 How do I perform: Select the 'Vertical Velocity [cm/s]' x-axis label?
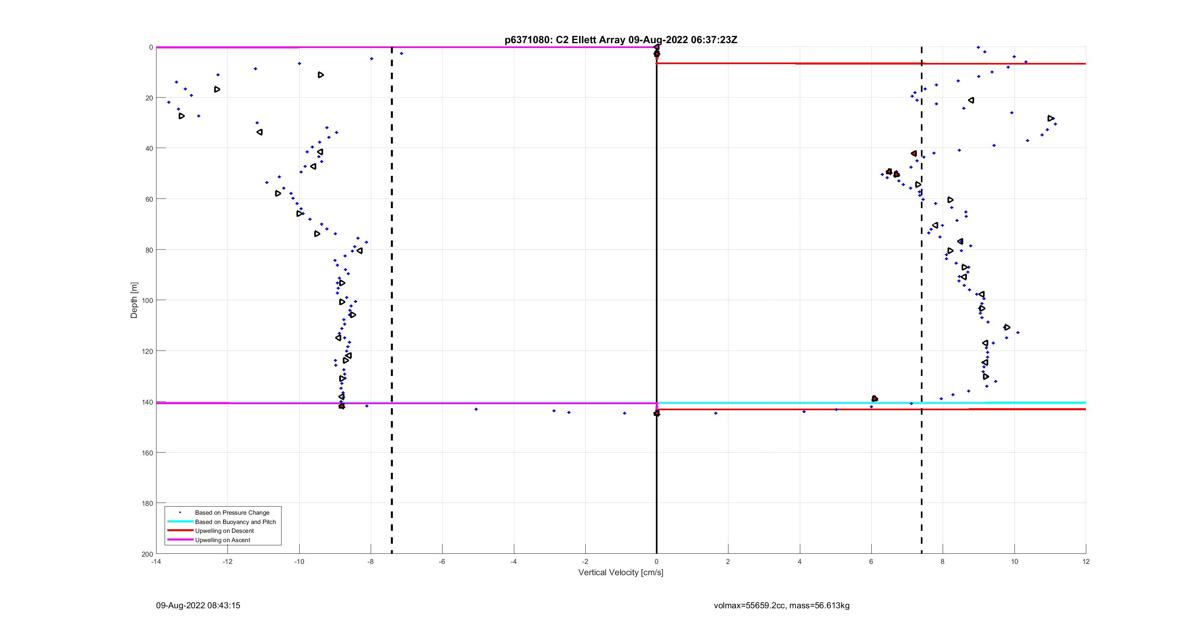pos(621,572)
